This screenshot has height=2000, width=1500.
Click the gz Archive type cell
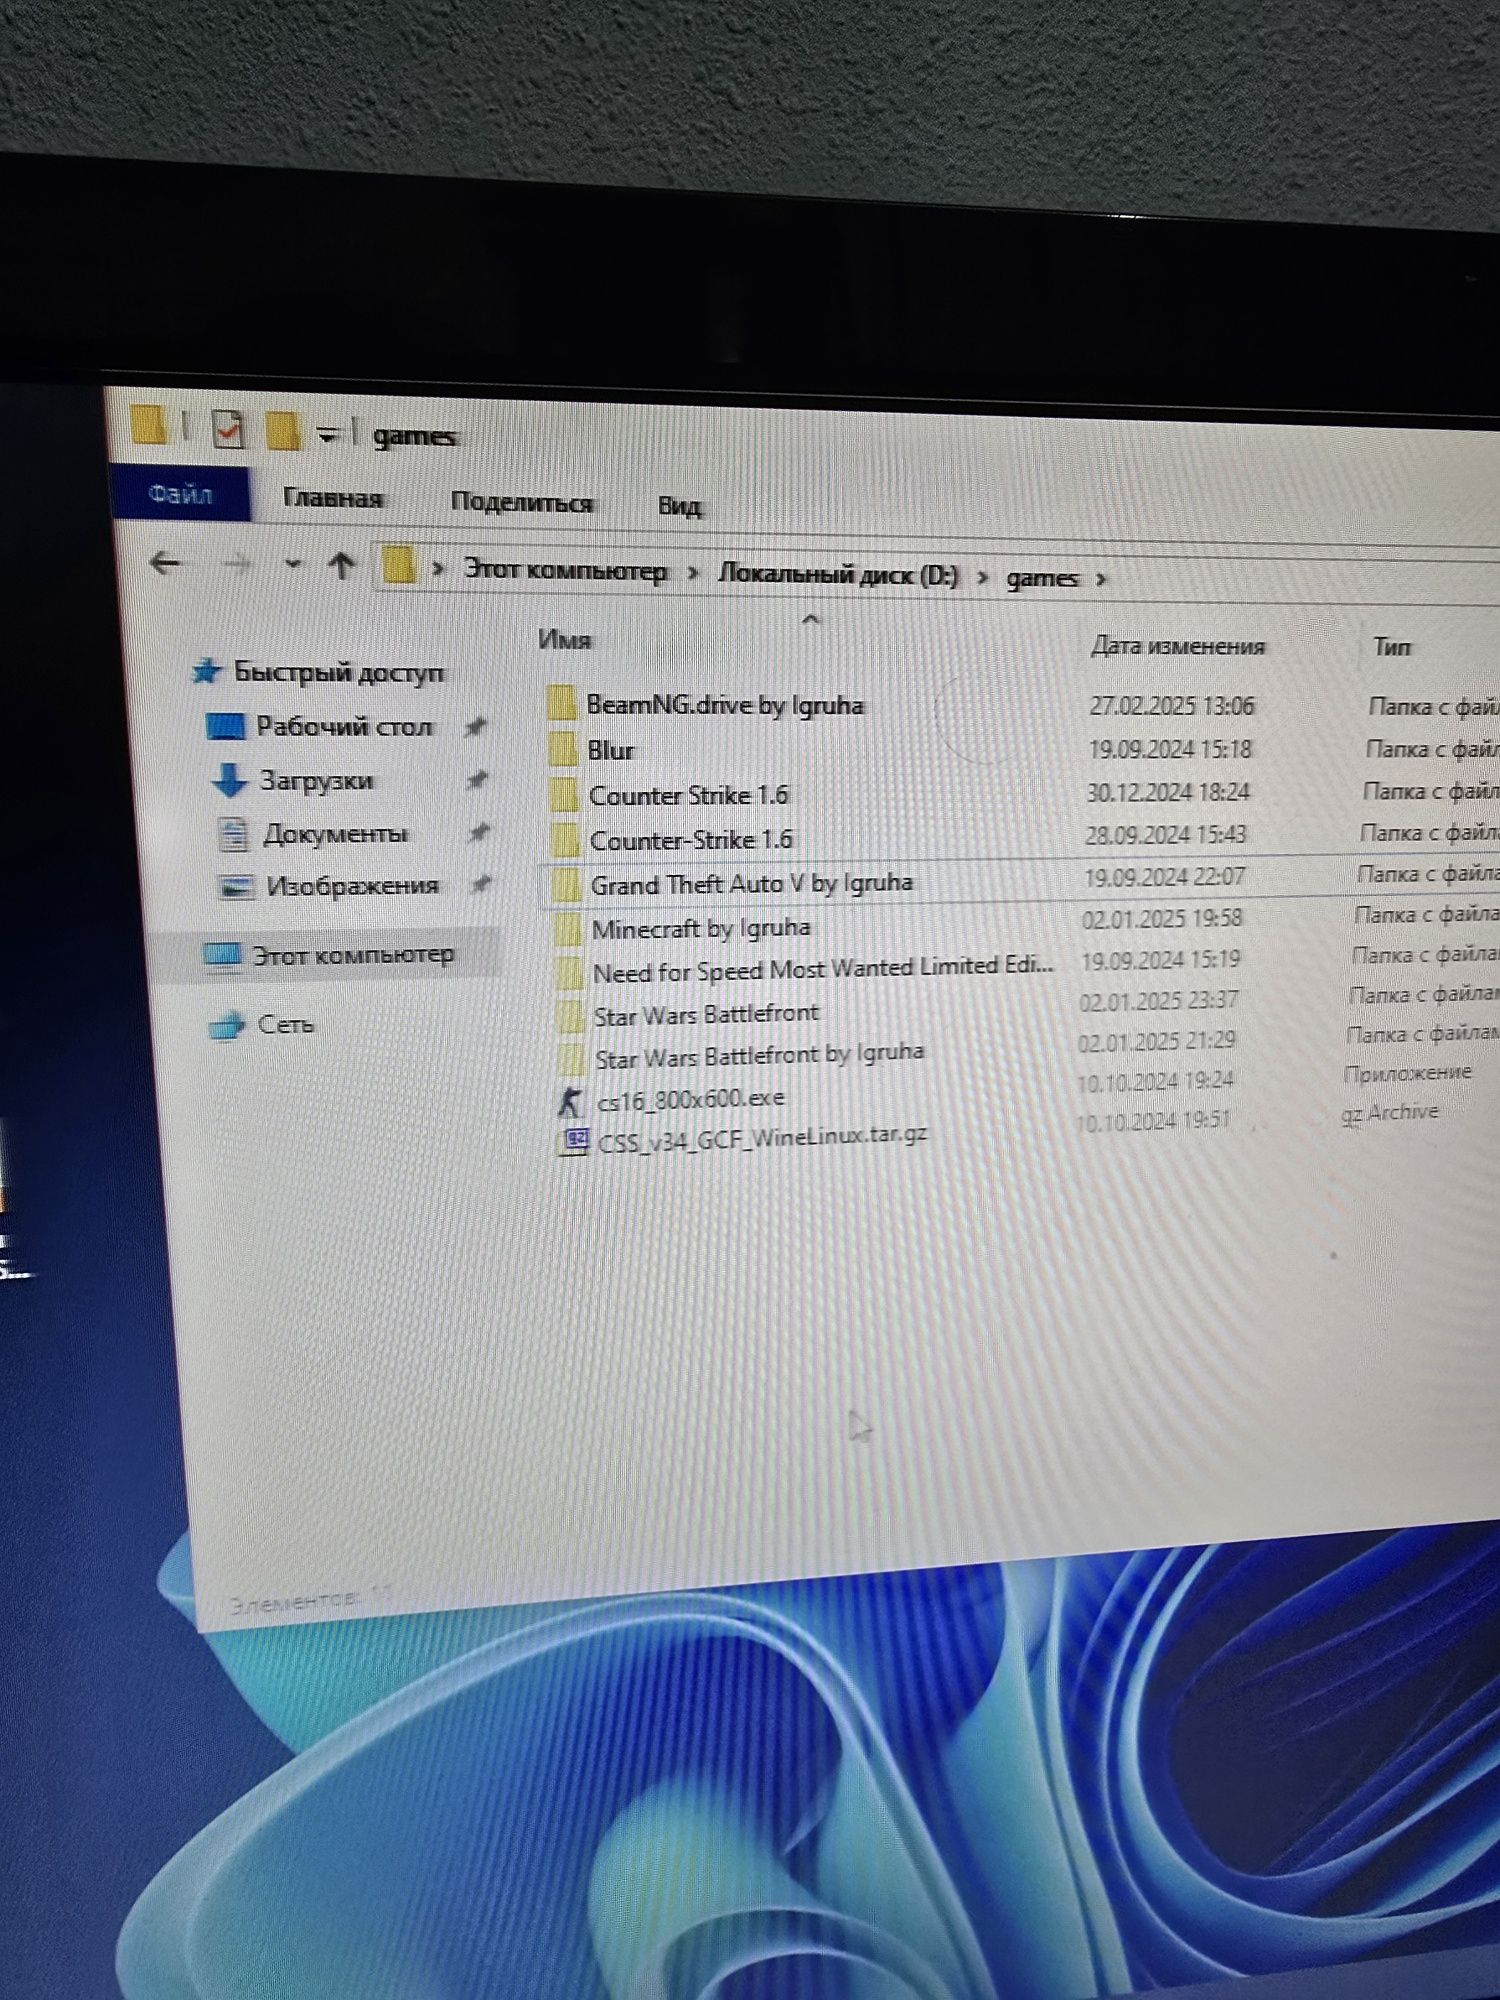(x=1390, y=1113)
